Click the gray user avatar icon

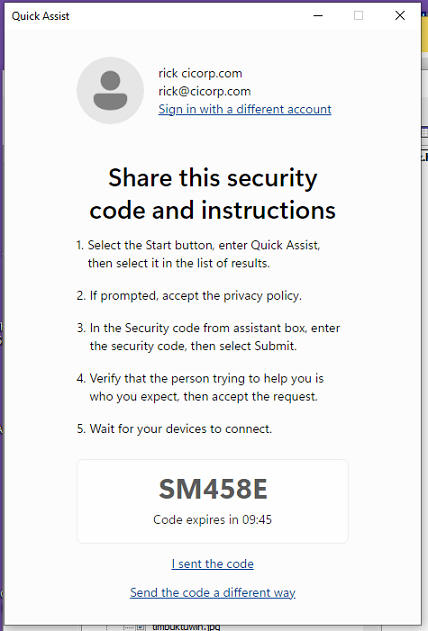click(110, 90)
